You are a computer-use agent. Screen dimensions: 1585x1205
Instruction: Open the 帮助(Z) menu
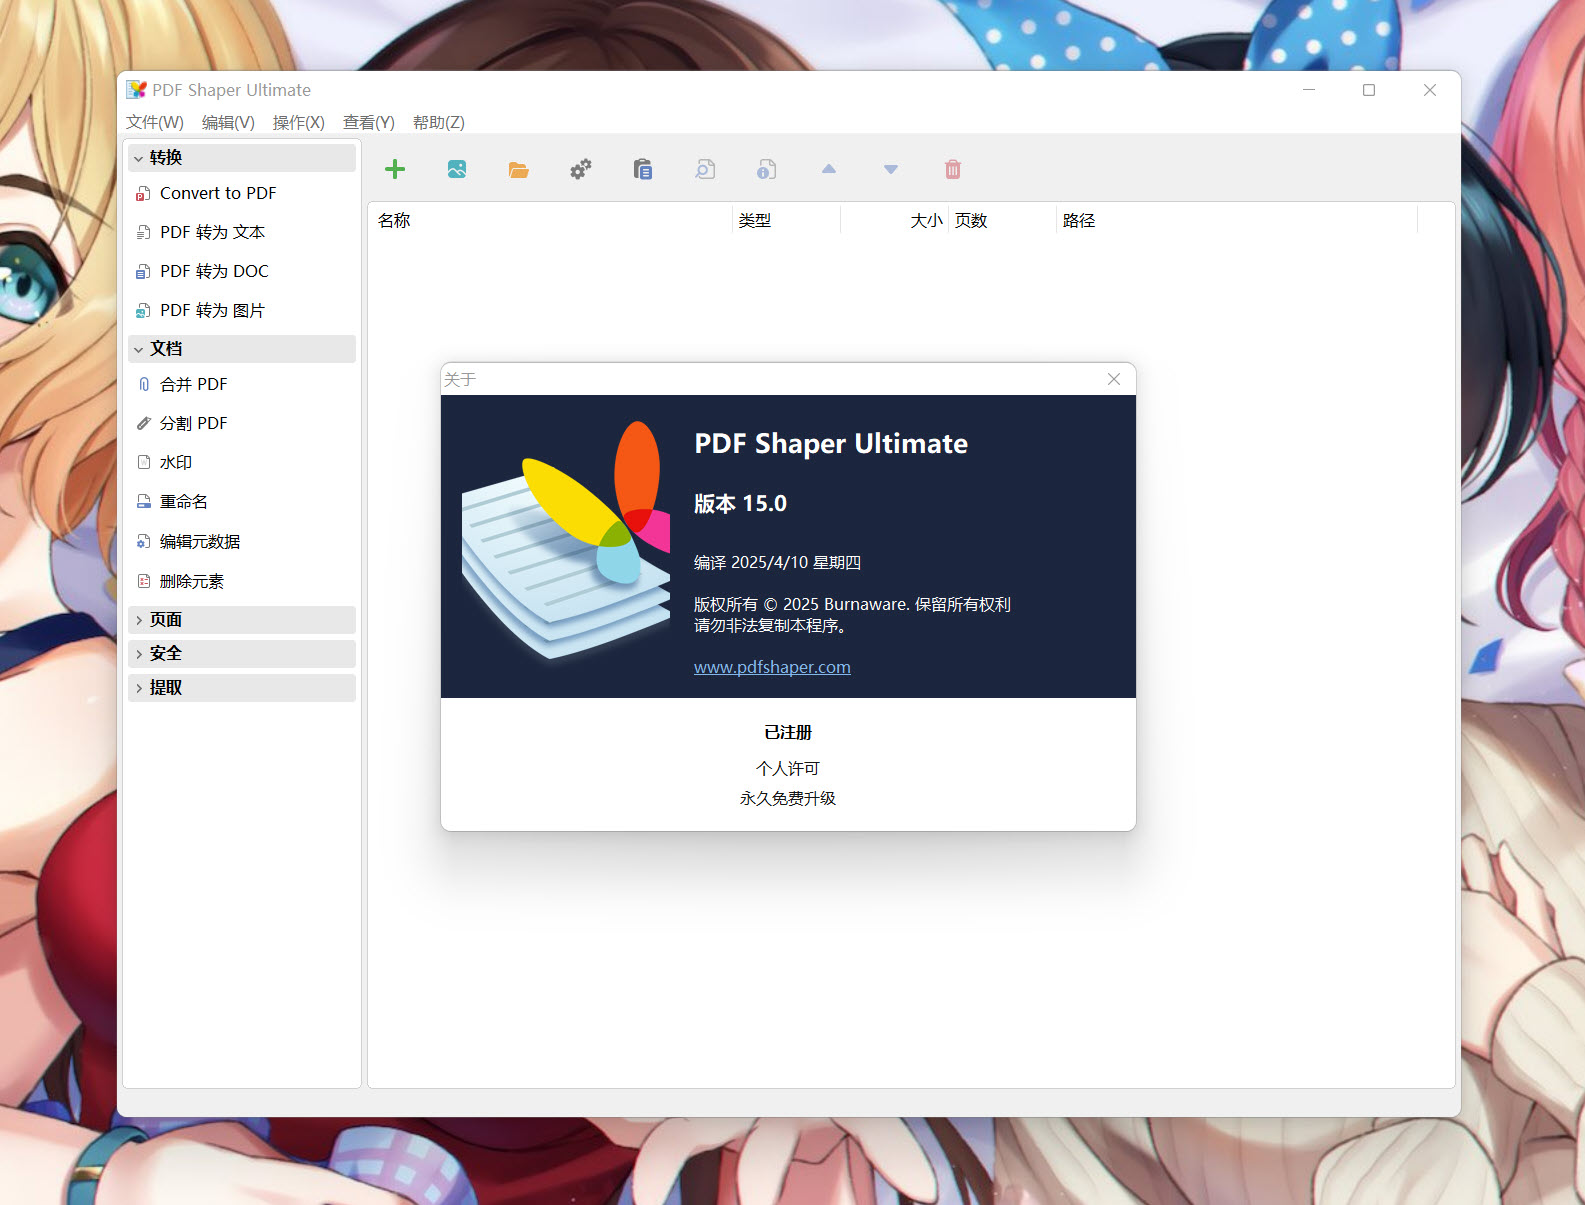[x=439, y=122]
